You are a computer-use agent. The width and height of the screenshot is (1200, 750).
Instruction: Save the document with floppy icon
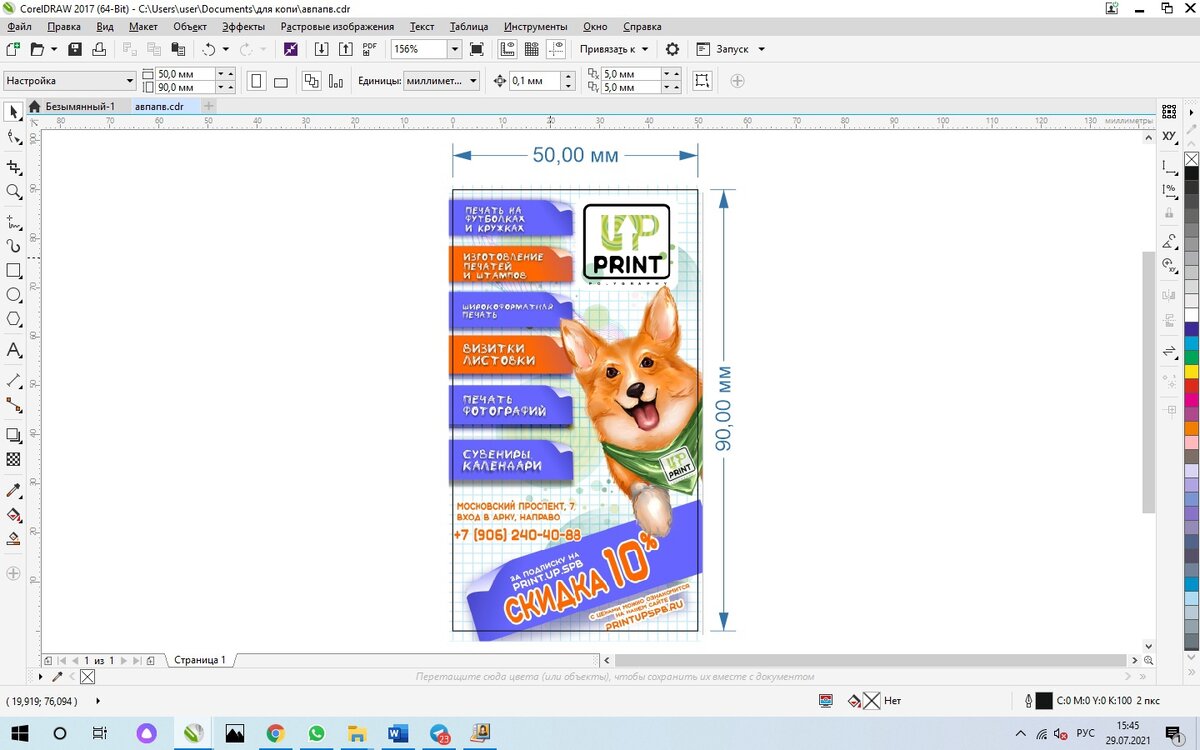click(x=75, y=49)
